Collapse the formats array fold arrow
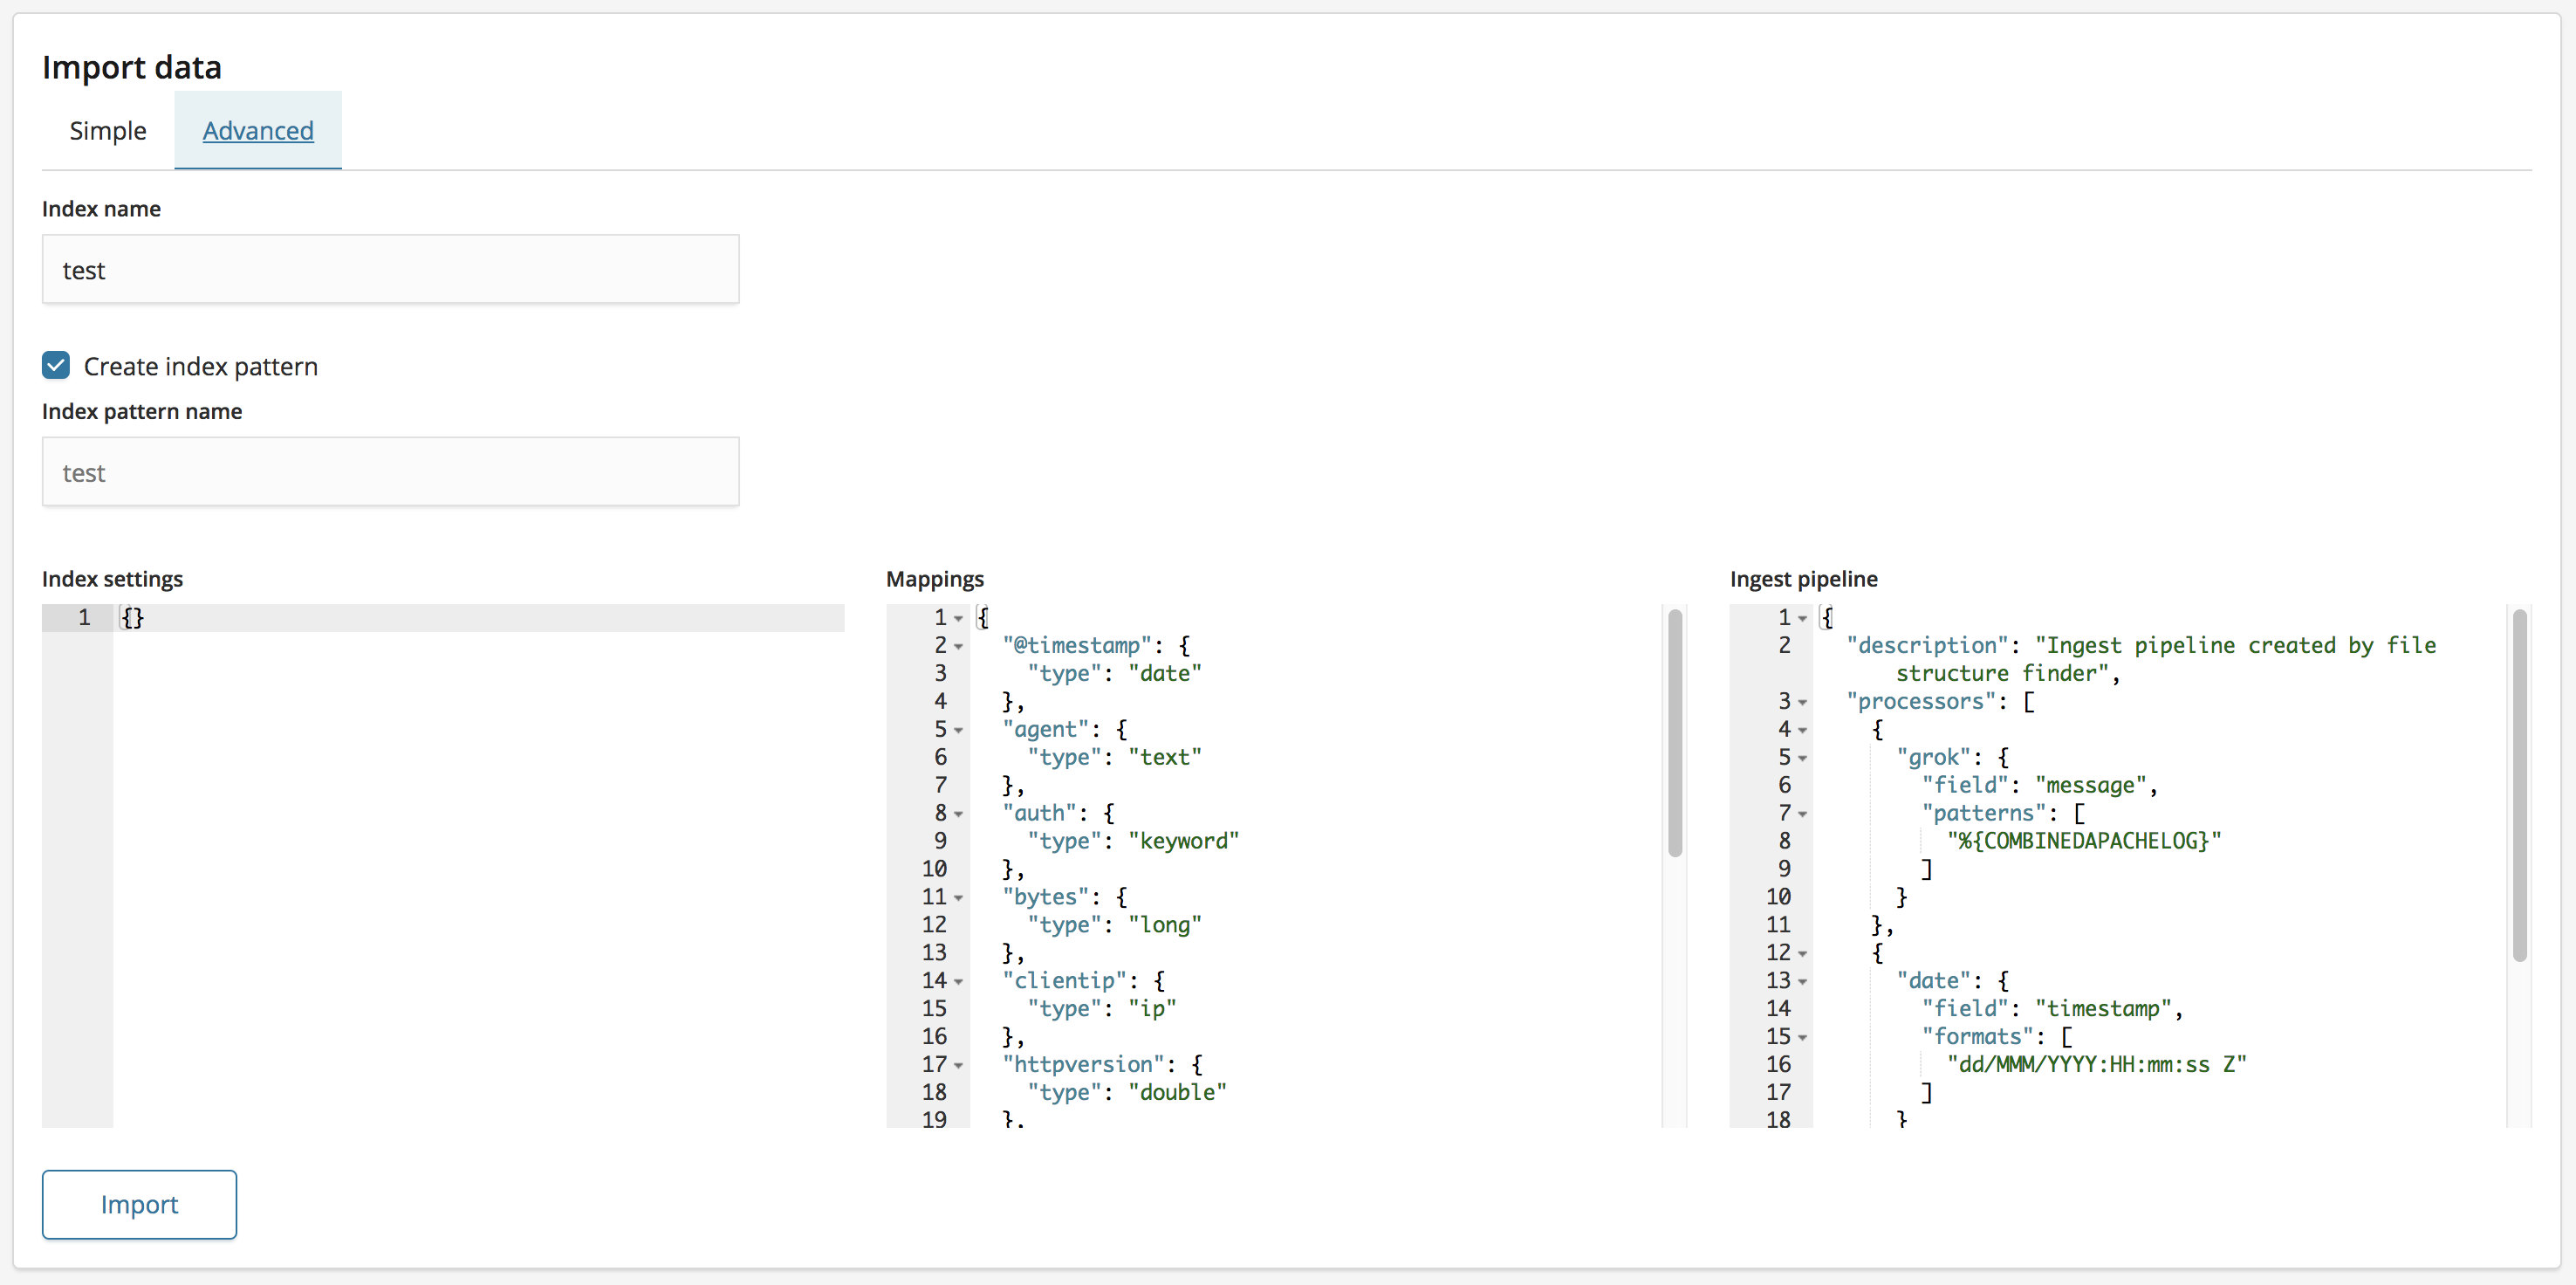The height and width of the screenshot is (1285, 2576). click(1802, 1039)
